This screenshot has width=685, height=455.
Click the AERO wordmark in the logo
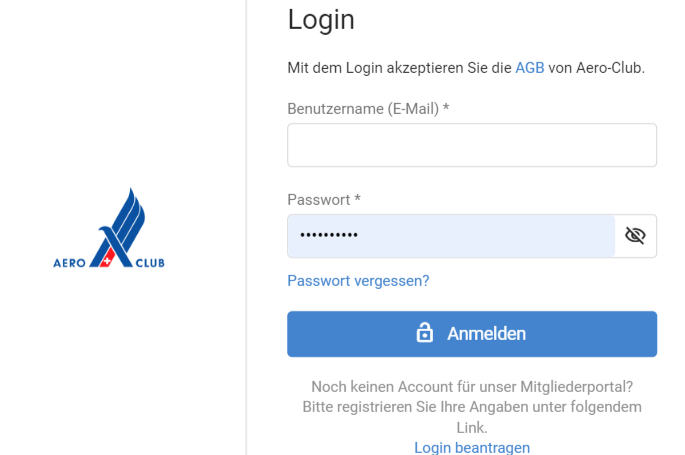[69, 263]
